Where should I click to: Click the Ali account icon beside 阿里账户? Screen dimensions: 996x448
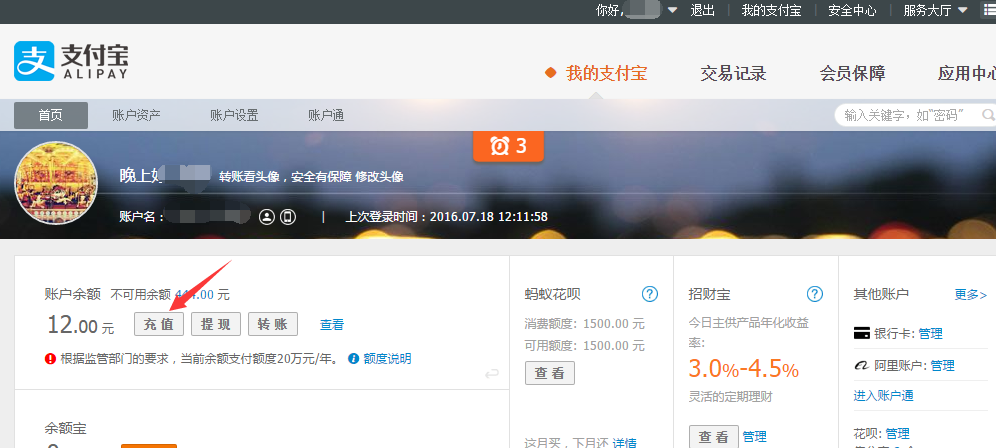click(x=861, y=365)
